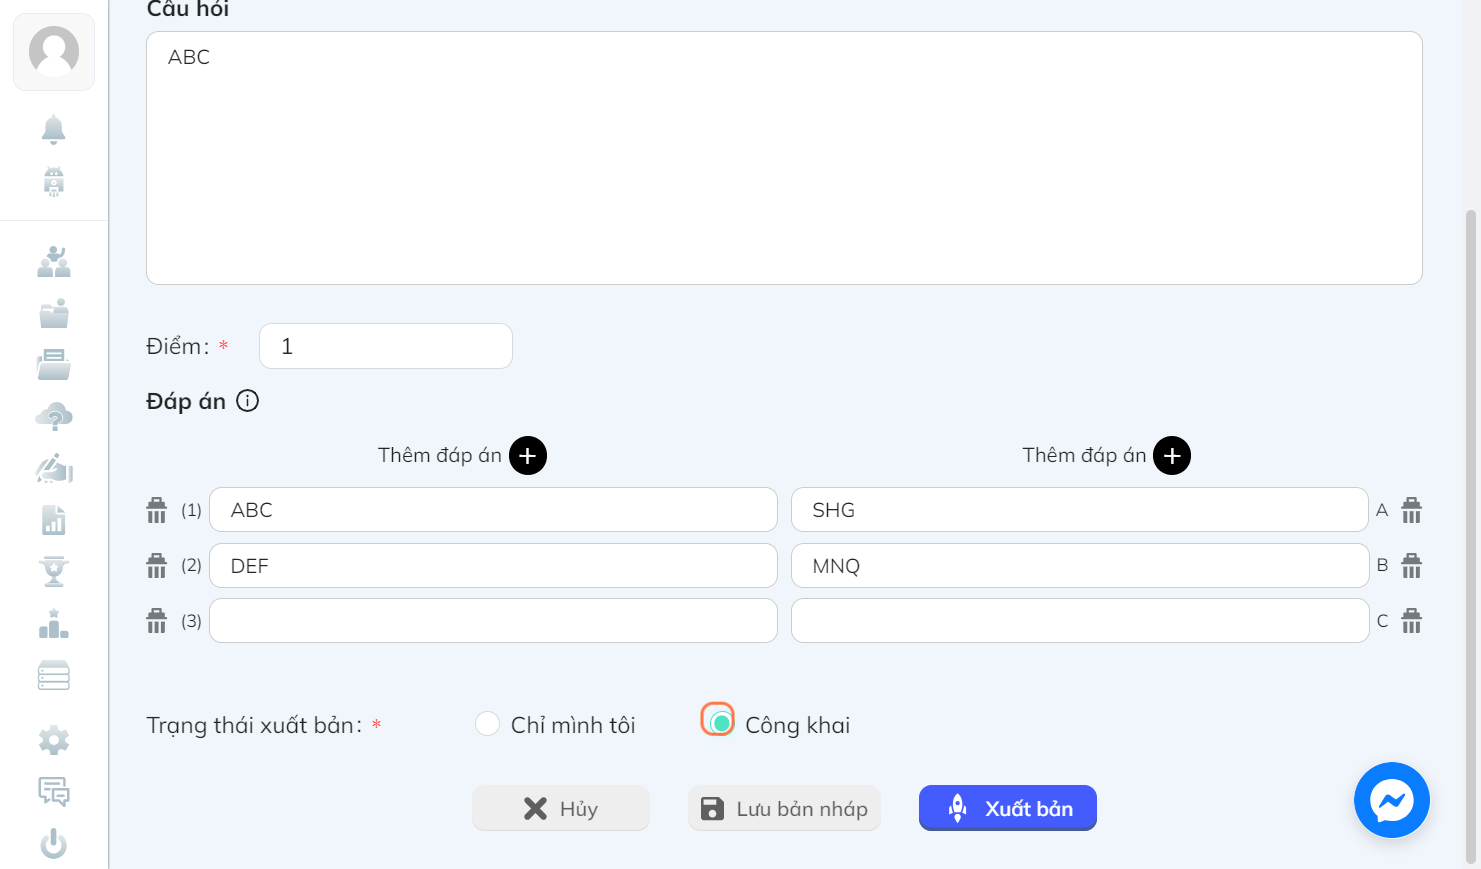Click the answer field containing MNQ

tap(1080, 566)
